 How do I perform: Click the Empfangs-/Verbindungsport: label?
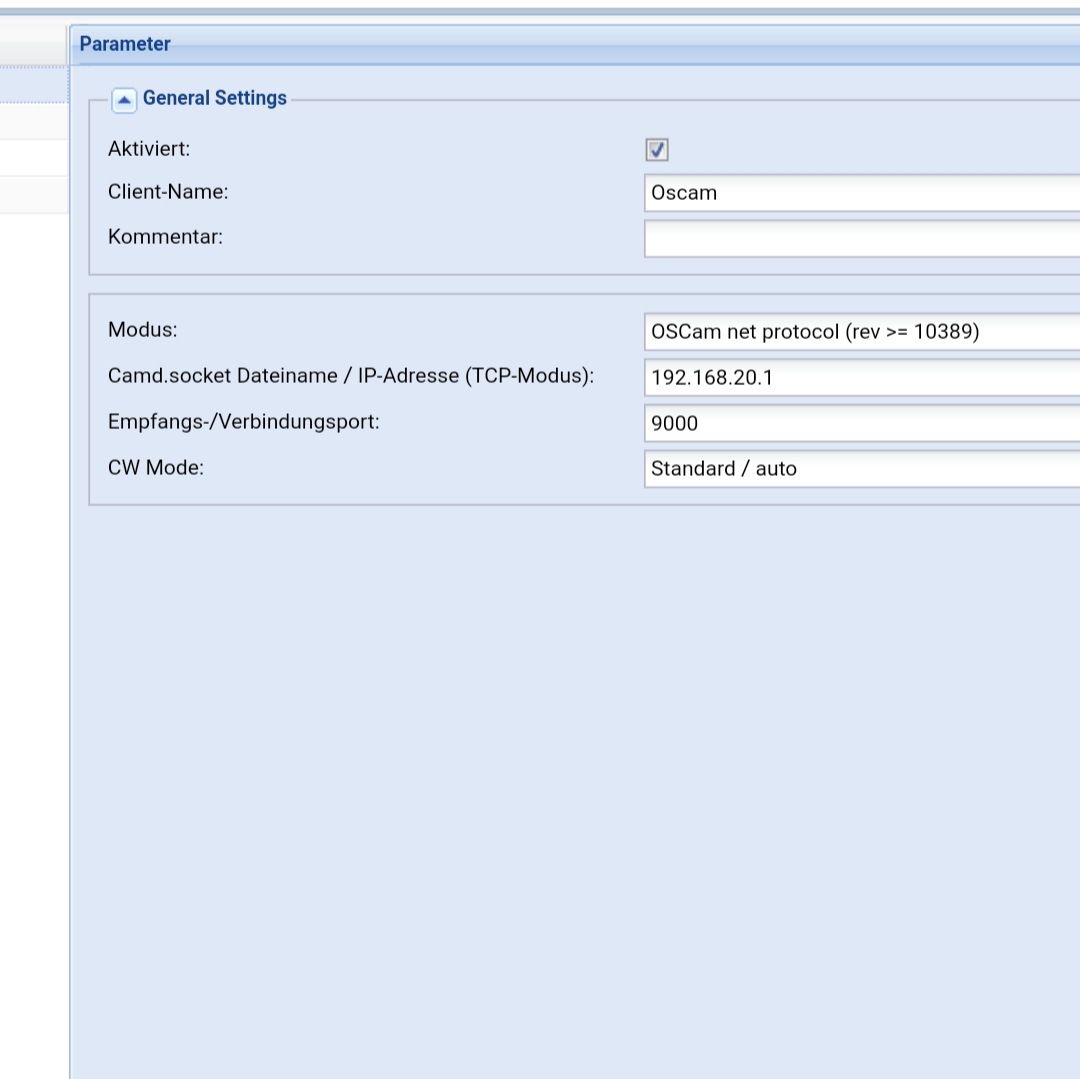click(243, 421)
